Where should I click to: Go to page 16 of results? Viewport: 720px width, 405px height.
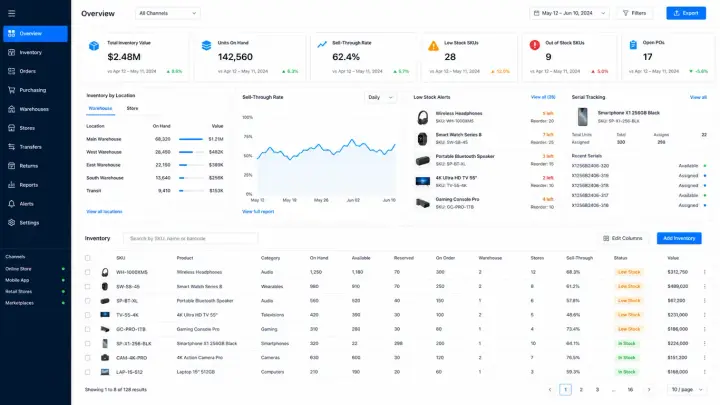coord(630,389)
